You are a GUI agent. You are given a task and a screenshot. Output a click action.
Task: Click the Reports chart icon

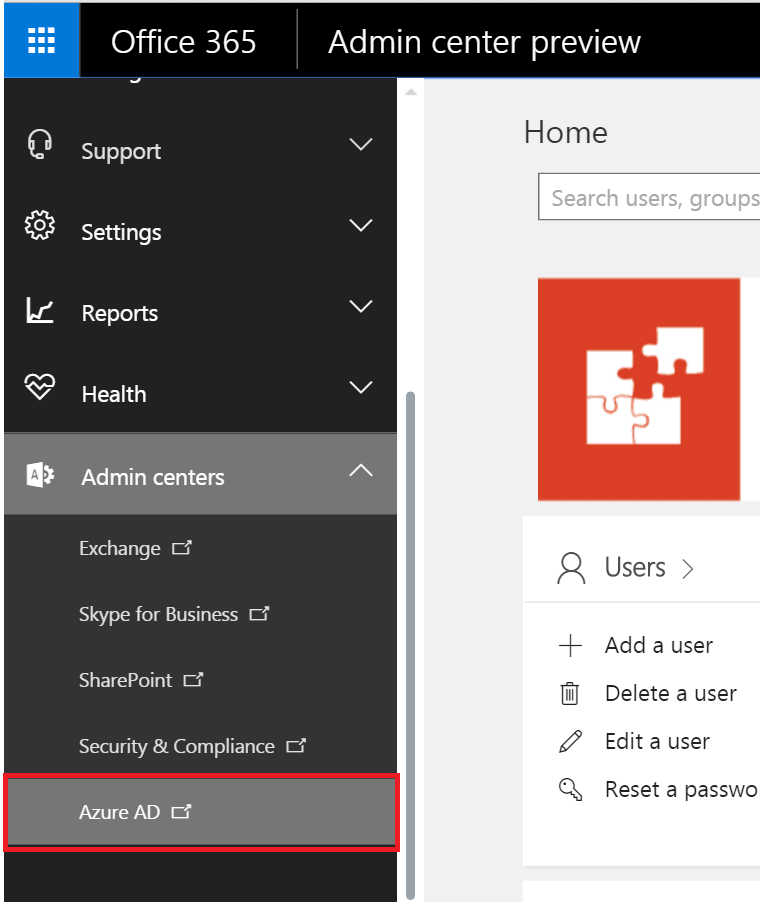coord(40,309)
